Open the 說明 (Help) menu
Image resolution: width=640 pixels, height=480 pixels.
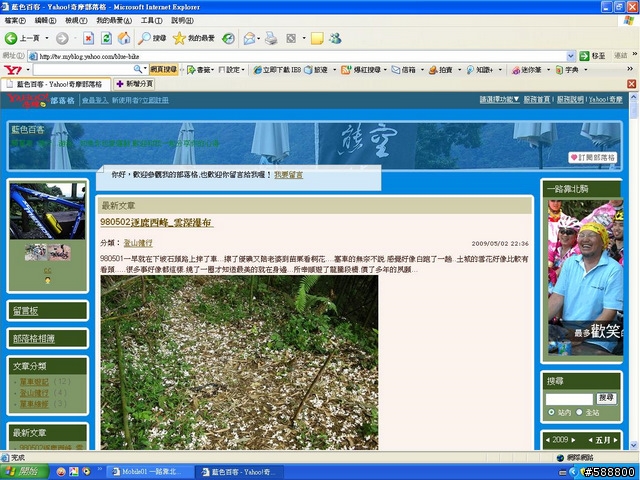click(x=182, y=20)
